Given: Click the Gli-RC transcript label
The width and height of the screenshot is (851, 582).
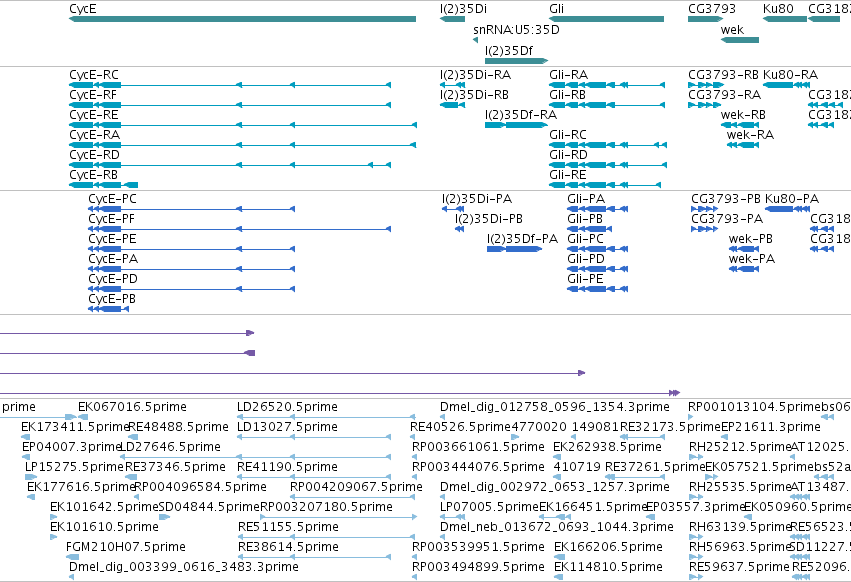Looking at the screenshot, I should [x=568, y=135].
